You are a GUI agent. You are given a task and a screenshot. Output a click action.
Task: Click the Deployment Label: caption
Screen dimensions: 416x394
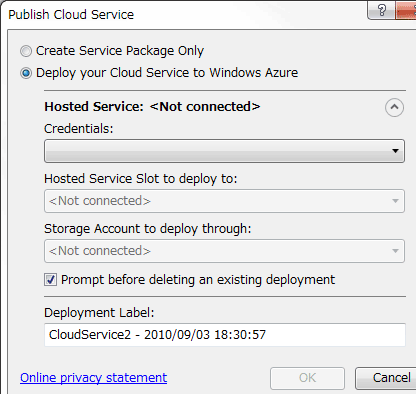tap(99, 313)
